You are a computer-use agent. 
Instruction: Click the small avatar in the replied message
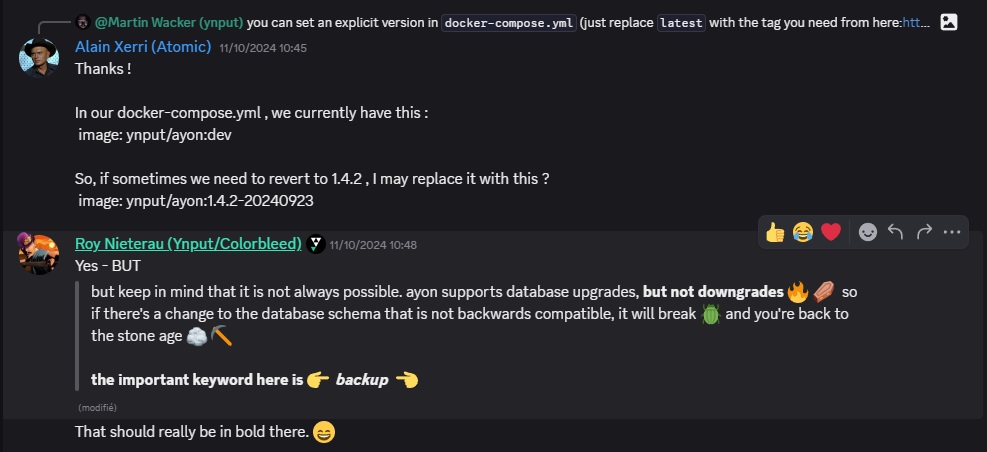click(x=82, y=23)
